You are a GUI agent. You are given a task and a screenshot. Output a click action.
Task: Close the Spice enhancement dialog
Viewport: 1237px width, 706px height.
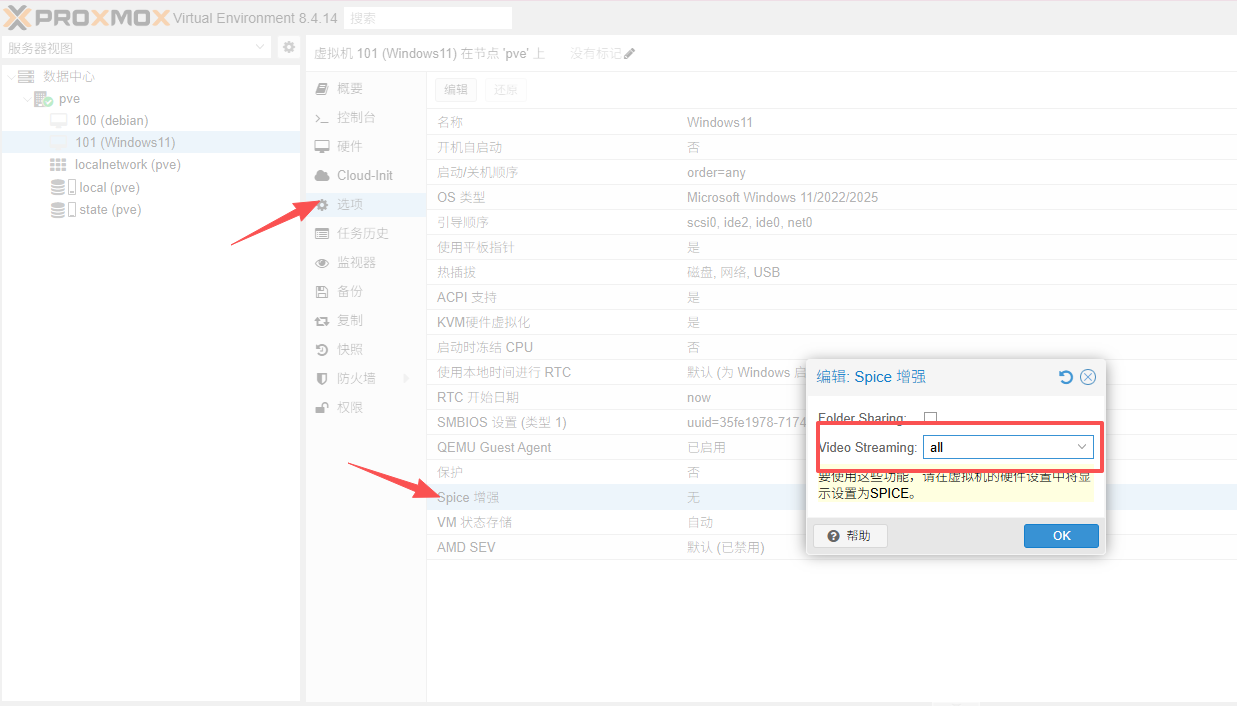coord(1088,377)
